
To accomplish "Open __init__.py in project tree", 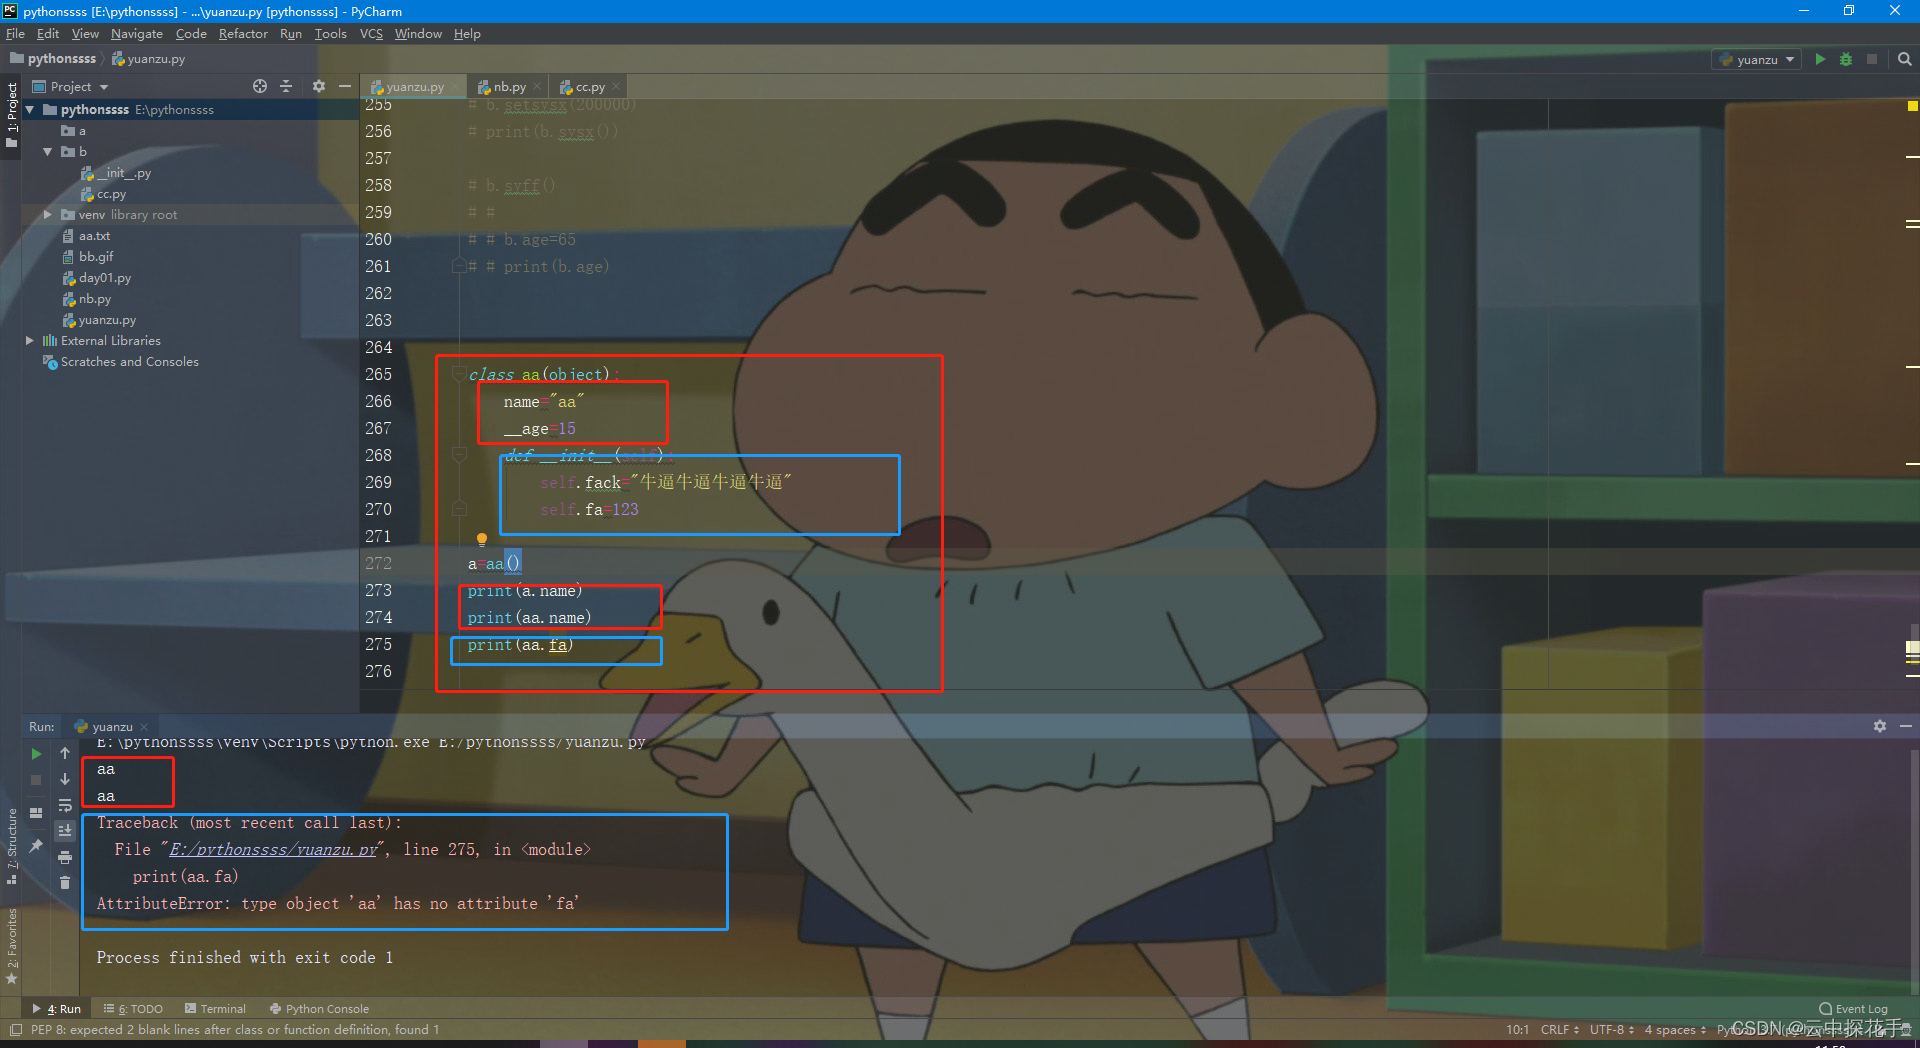I will coord(116,173).
